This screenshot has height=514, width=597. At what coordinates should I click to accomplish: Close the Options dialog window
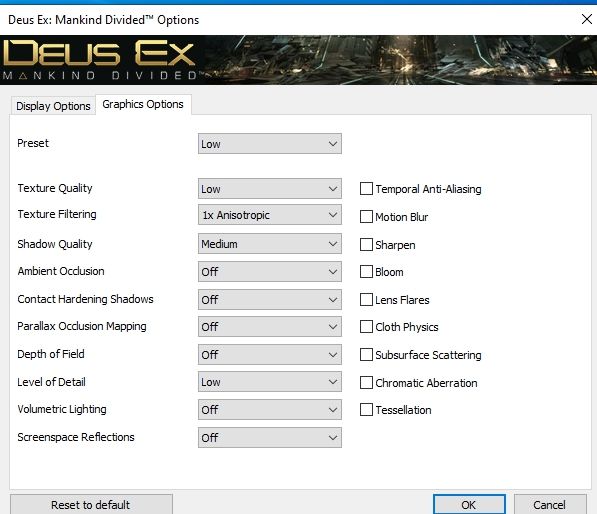[587, 19]
